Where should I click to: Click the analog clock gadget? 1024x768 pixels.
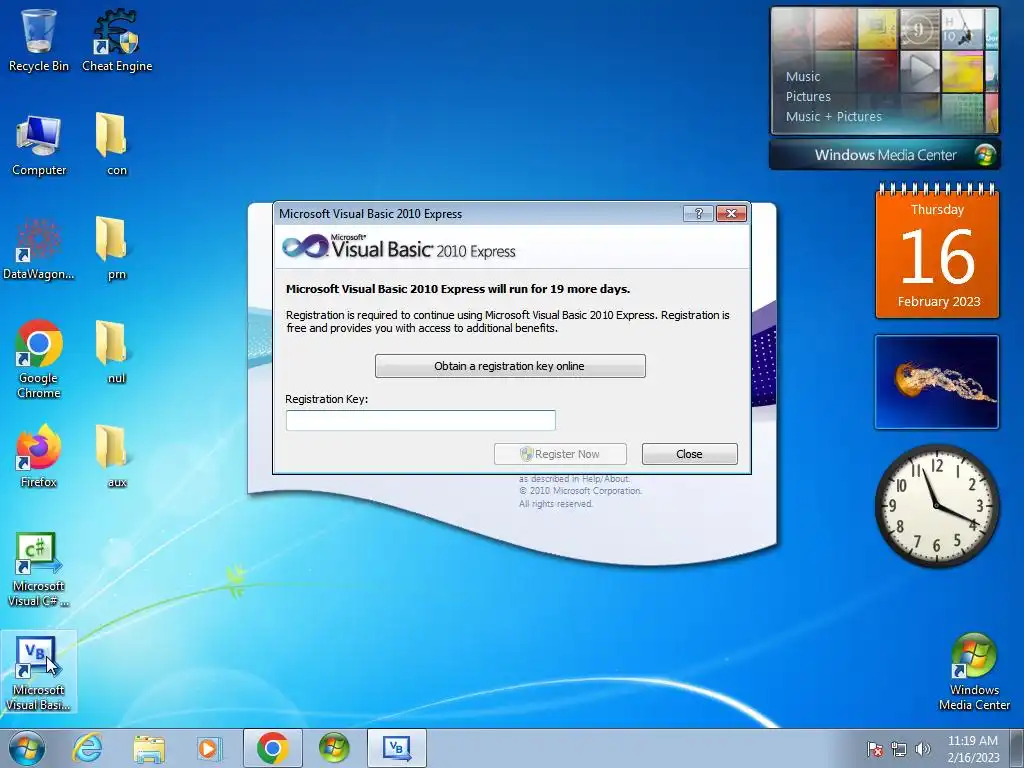[937, 505]
